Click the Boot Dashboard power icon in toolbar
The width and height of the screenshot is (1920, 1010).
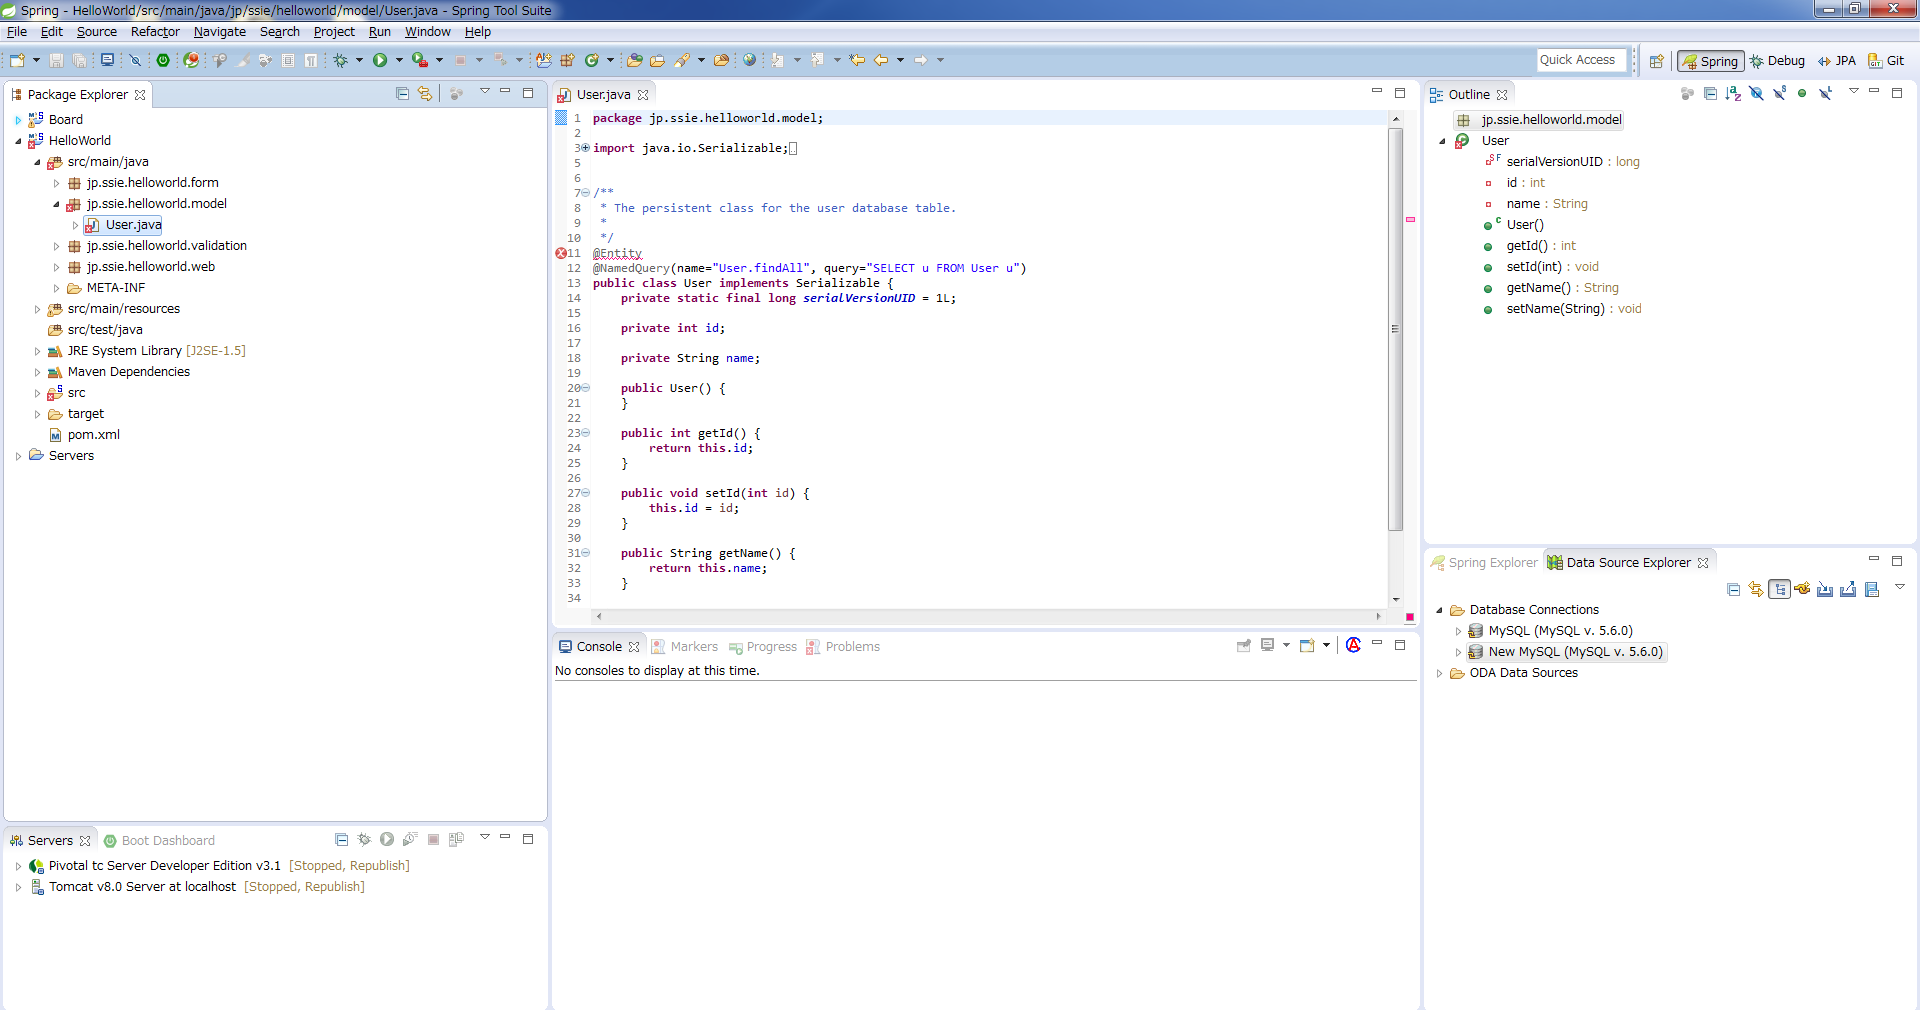163,61
